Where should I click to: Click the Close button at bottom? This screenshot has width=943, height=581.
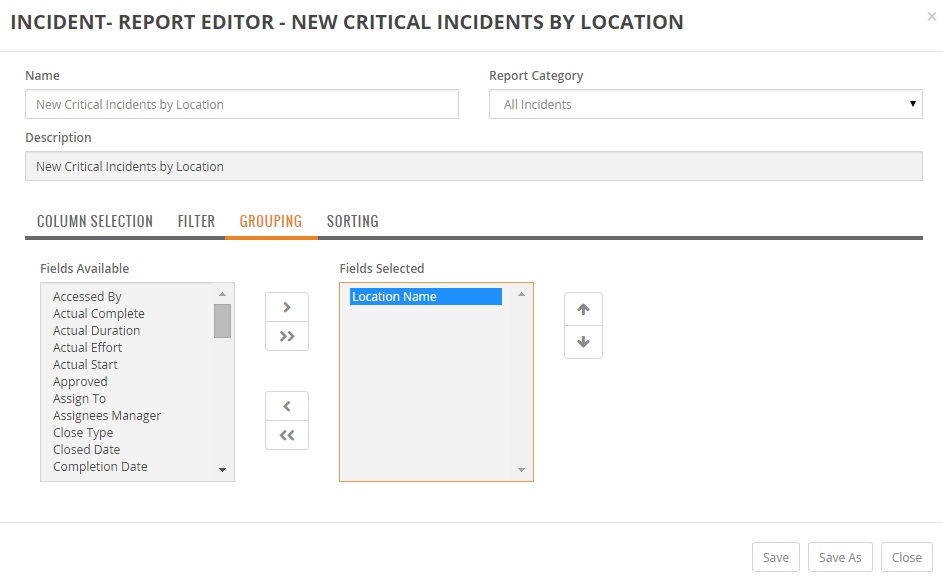pos(907,557)
